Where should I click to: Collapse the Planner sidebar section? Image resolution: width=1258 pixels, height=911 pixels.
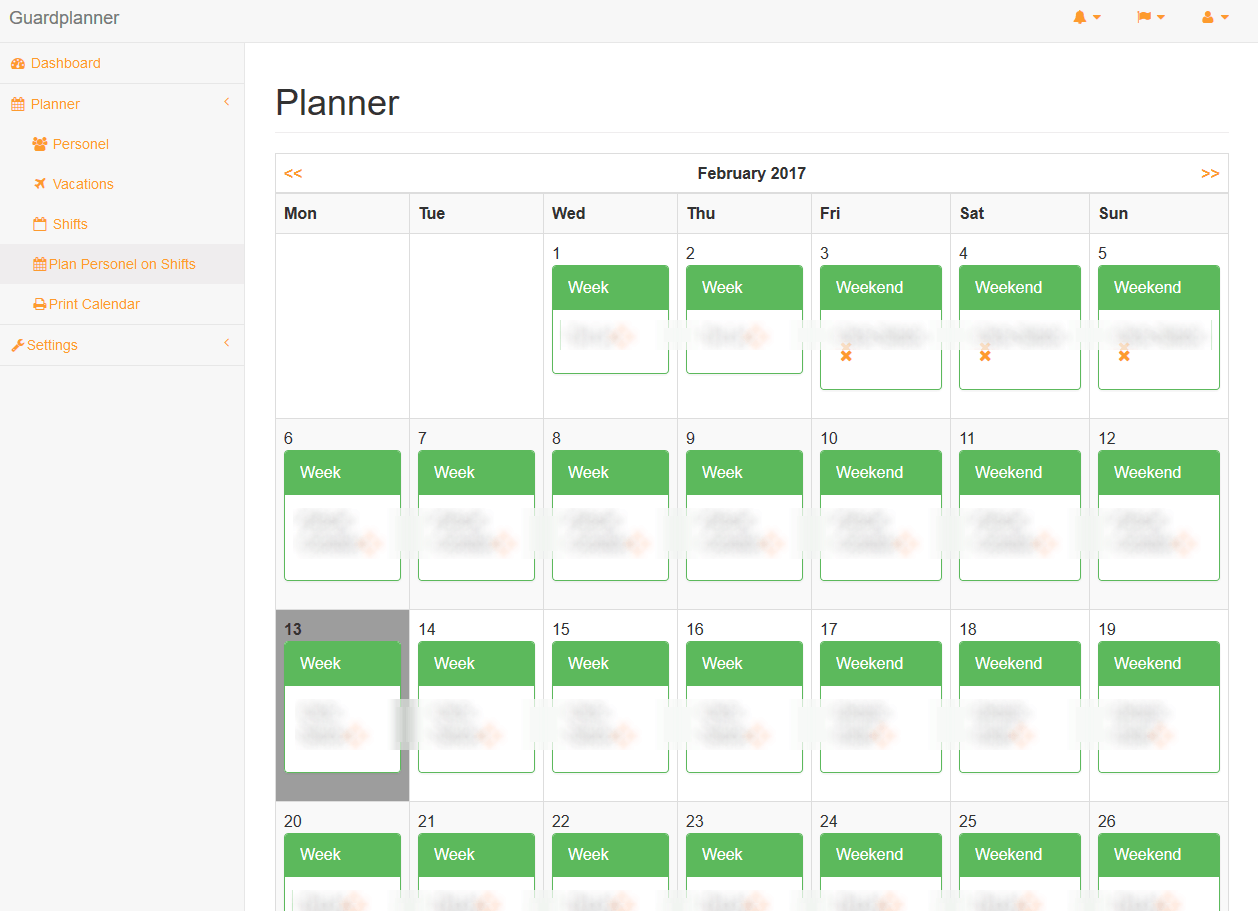(x=227, y=102)
